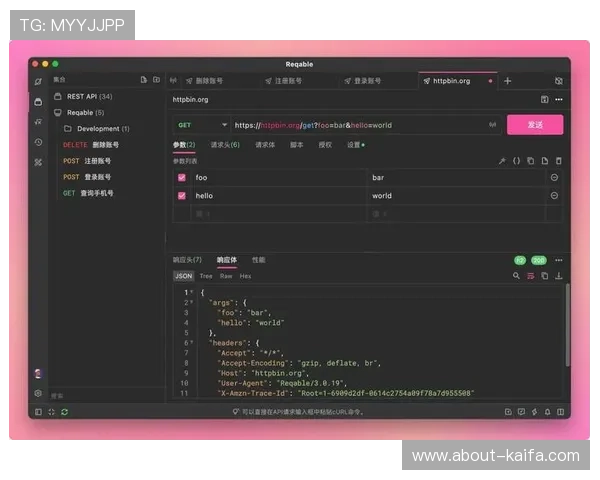Open settings gear at bottom of sidebar
Screen dimensions: 600x480
(x=38, y=393)
